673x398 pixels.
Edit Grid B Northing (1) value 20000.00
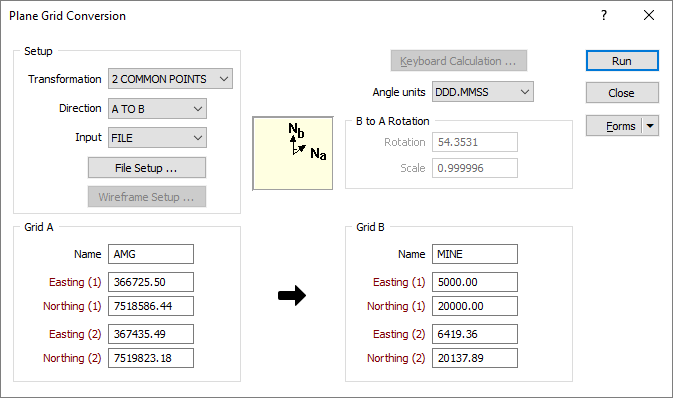475,306
